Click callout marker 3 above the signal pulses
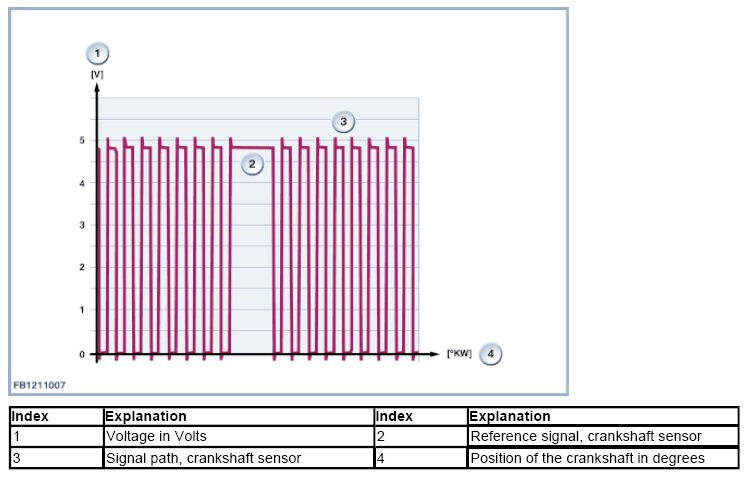Screen dimensions: 744x478 (343, 122)
